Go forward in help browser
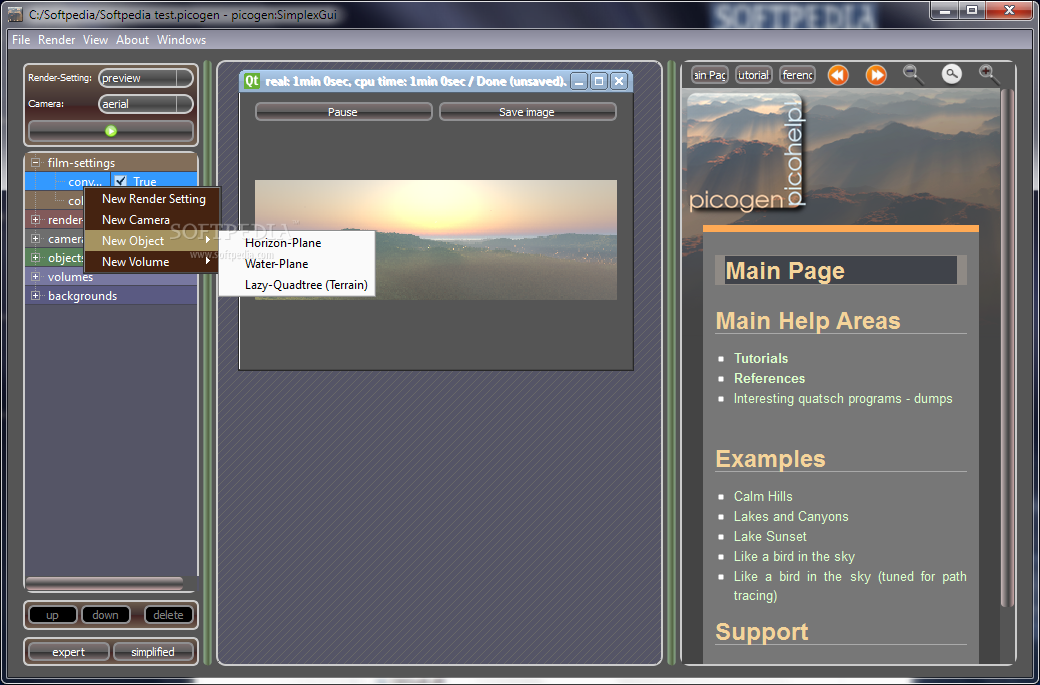This screenshot has width=1040, height=685. coord(876,75)
